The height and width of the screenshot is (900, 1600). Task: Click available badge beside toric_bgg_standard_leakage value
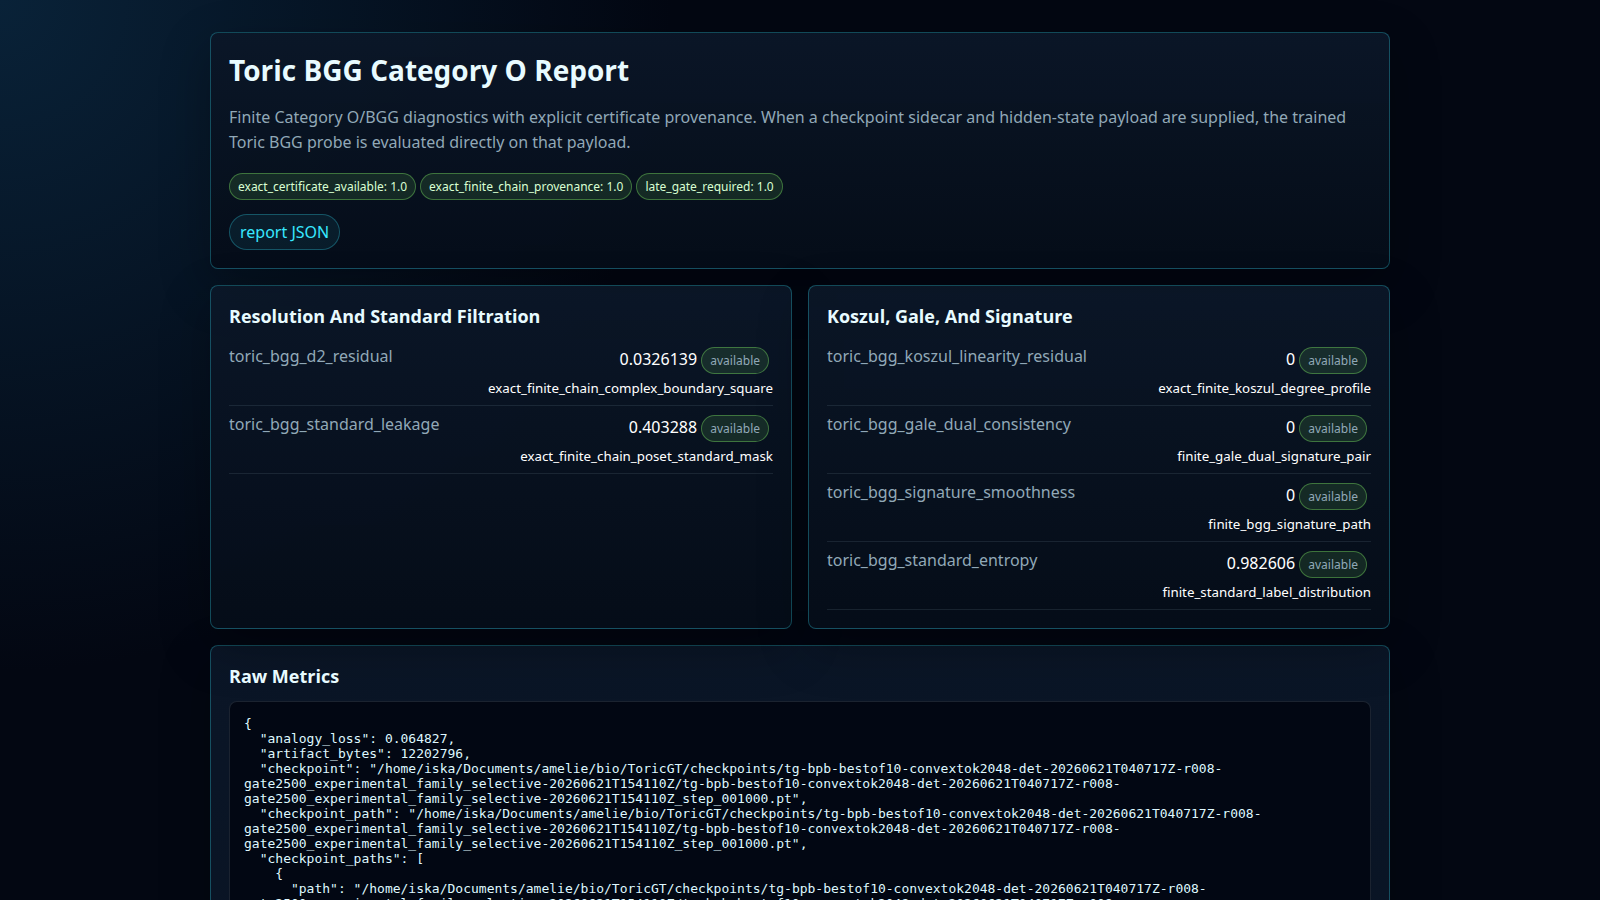click(735, 428)
